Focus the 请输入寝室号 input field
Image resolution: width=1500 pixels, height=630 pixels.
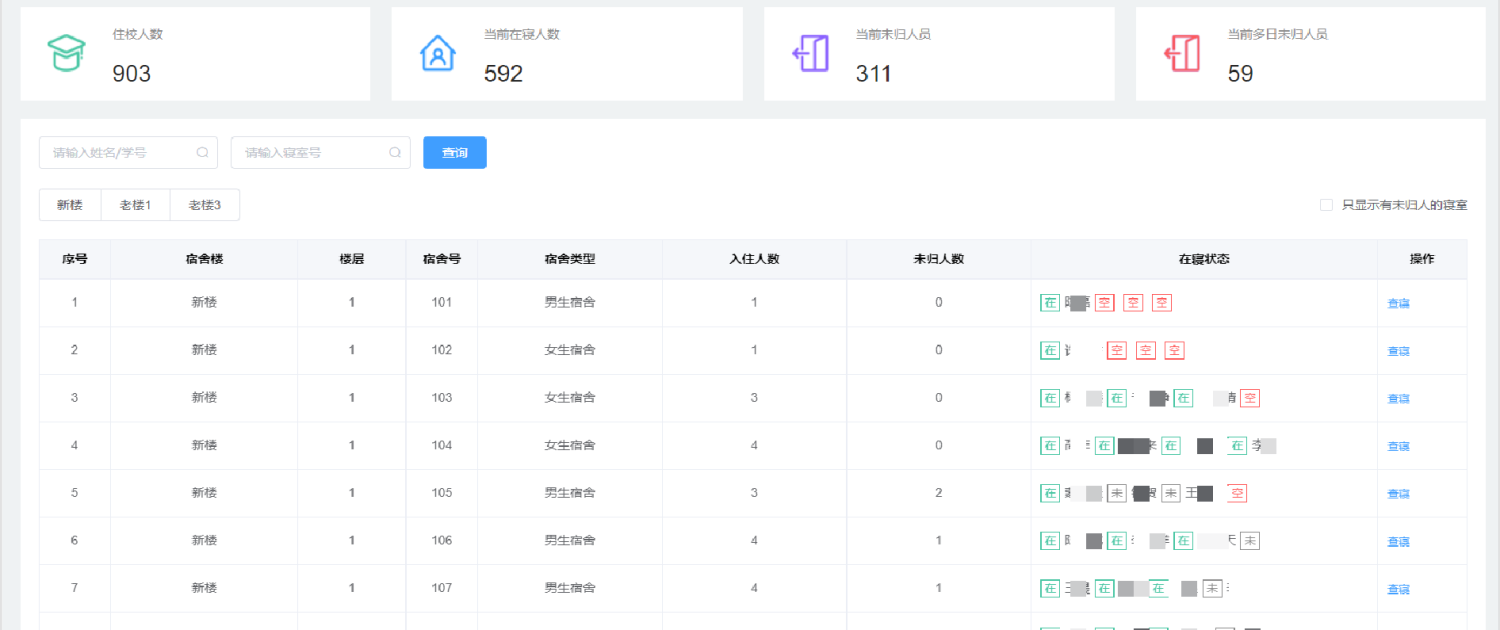click(320, 153)
